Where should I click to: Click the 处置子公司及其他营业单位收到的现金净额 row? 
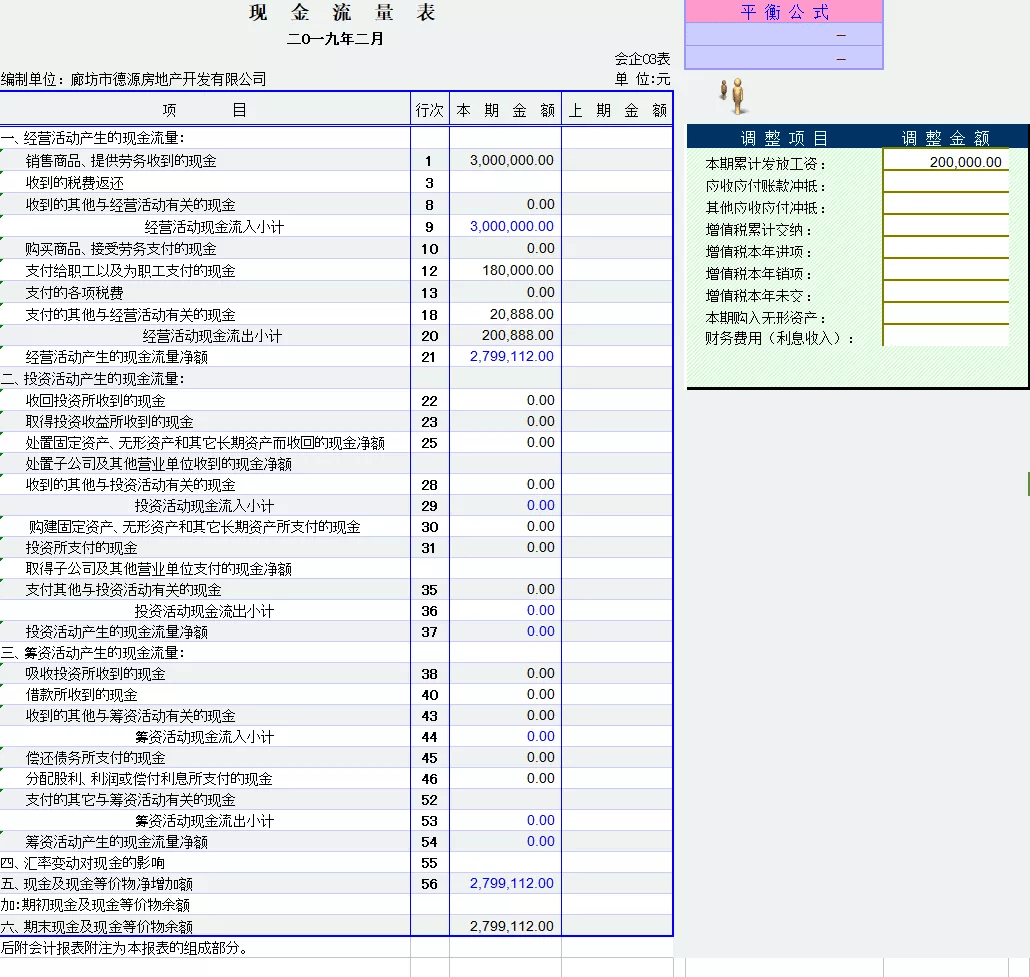tap(158, 463)
